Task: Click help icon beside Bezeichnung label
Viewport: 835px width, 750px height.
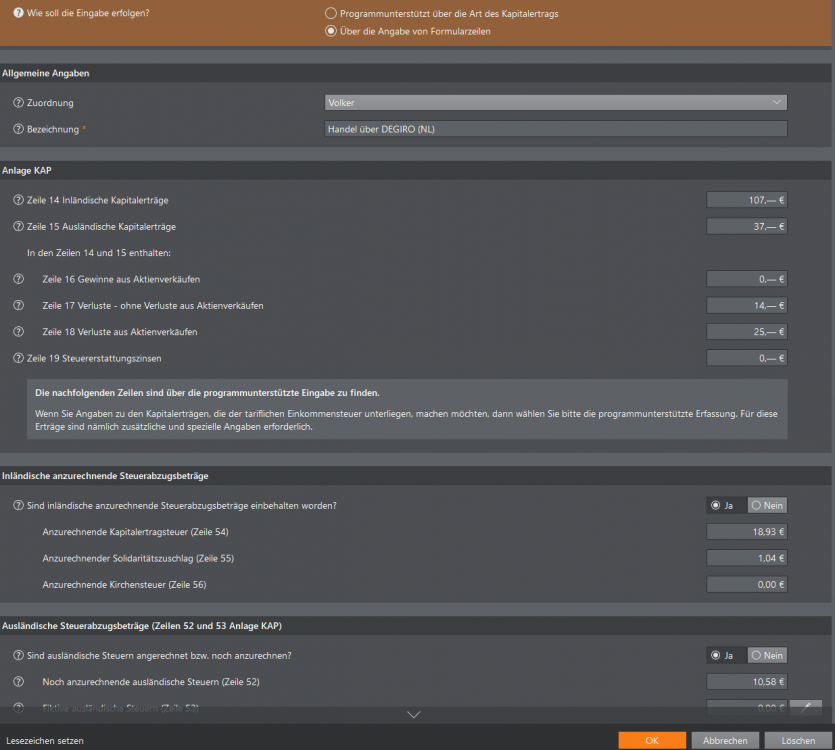Action: pos(19,129)
